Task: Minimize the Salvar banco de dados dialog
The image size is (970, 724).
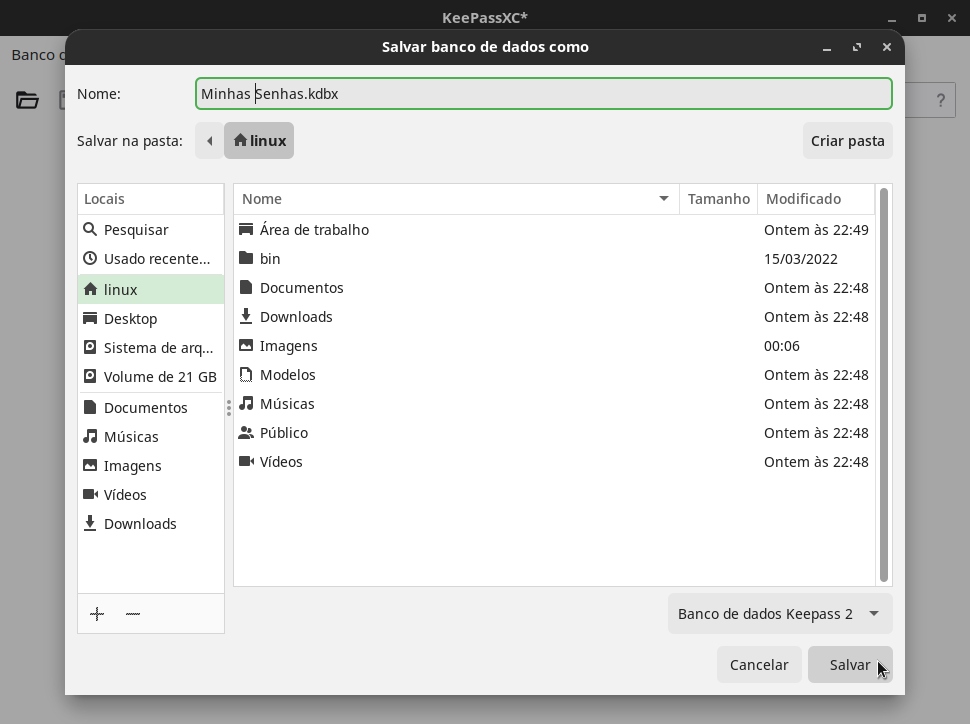Action: [827, 48]
